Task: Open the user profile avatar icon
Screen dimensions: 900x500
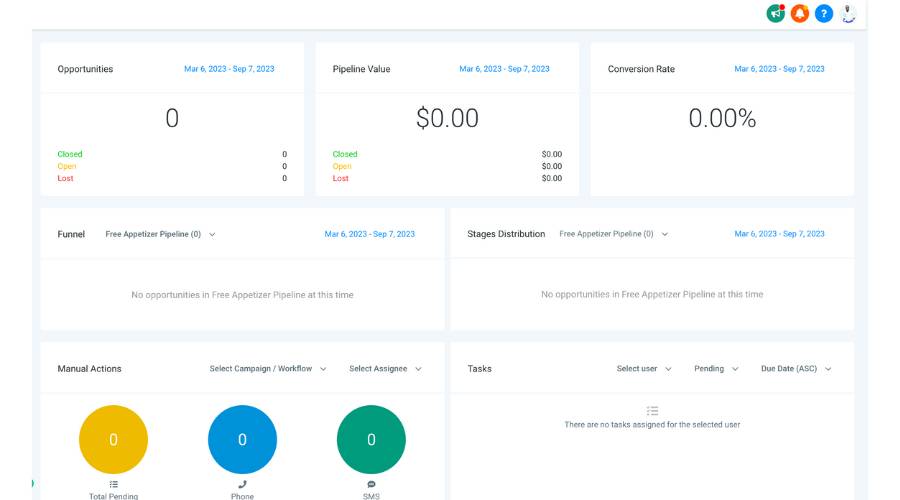Action: [849, 13]
